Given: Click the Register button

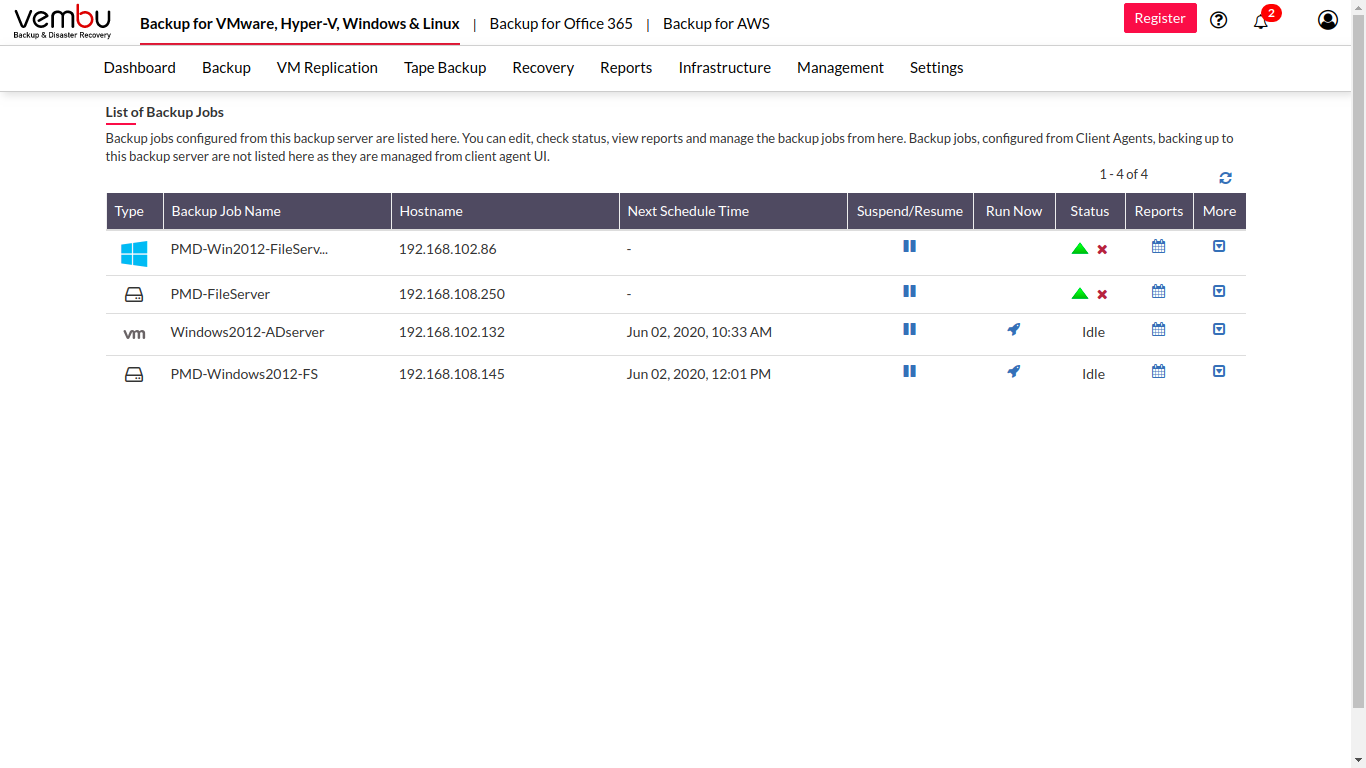Looking at the screenshot, I should click(x=1160, y=19).
